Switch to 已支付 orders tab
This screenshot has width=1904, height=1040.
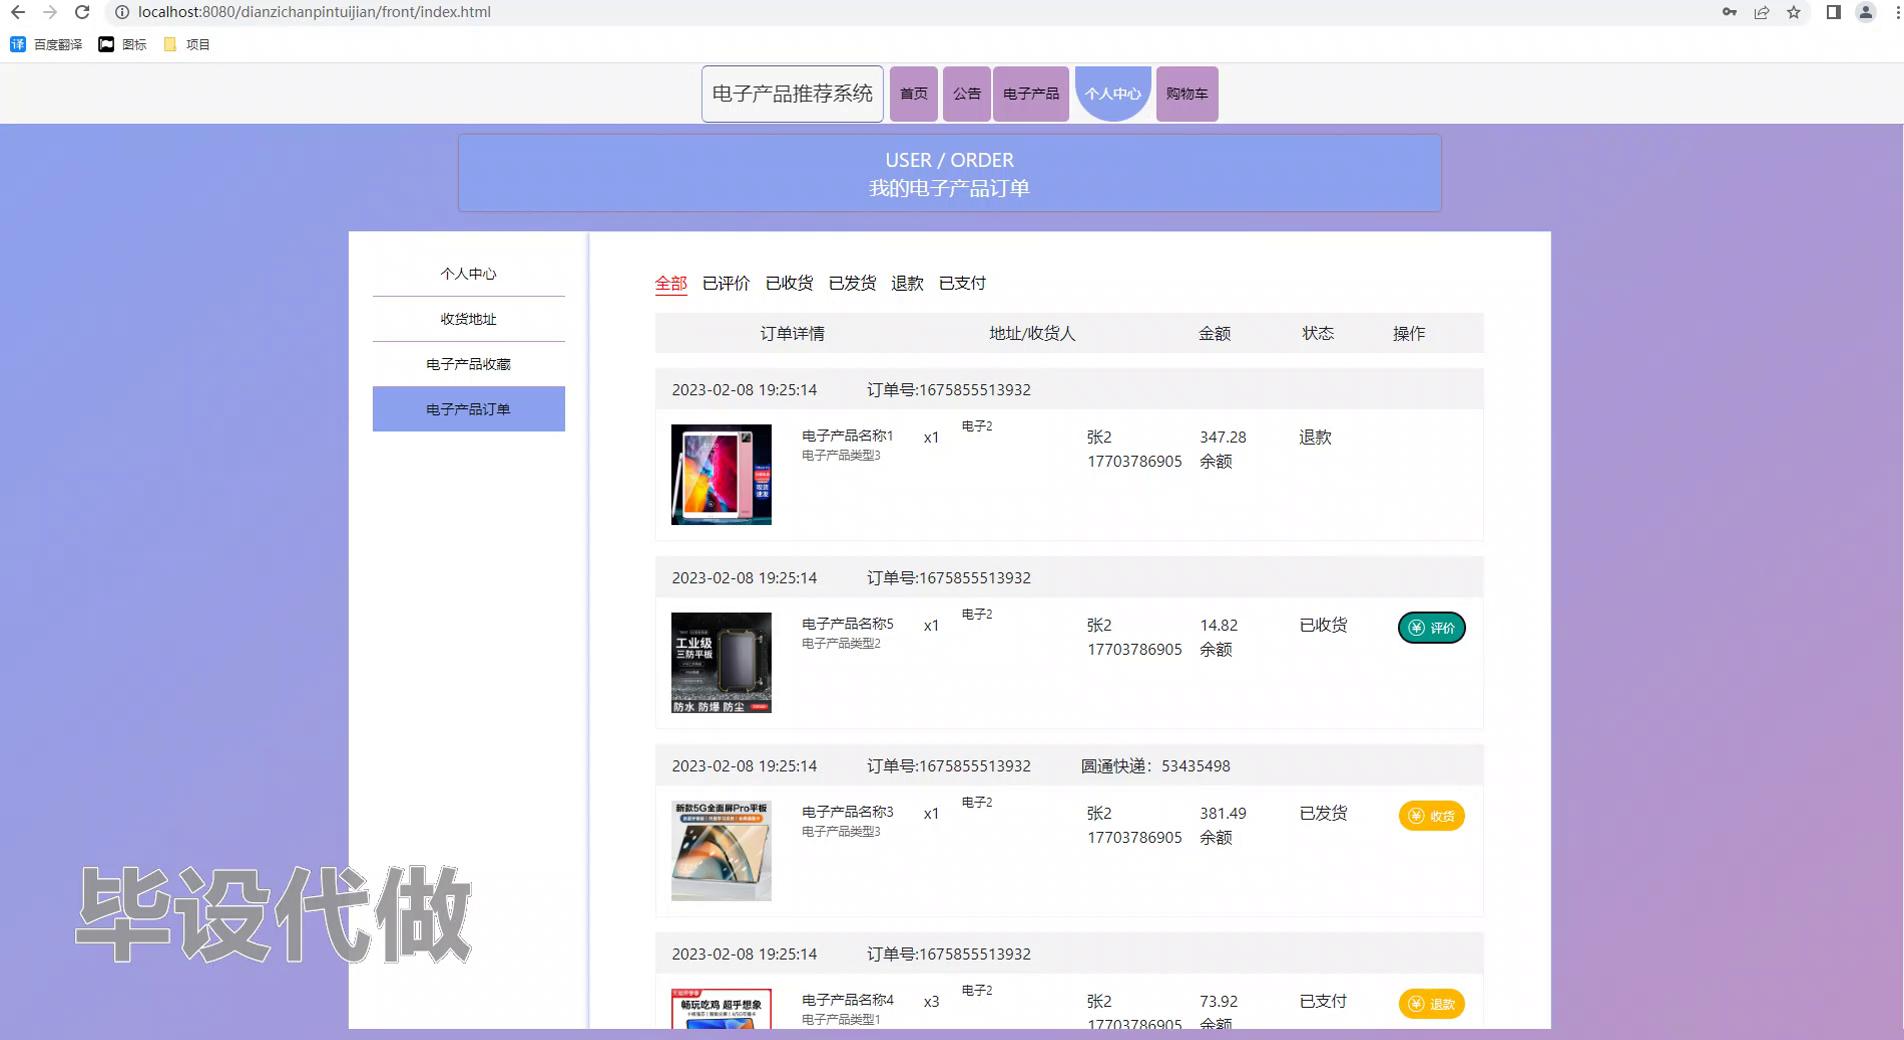[x=962, y=283]
